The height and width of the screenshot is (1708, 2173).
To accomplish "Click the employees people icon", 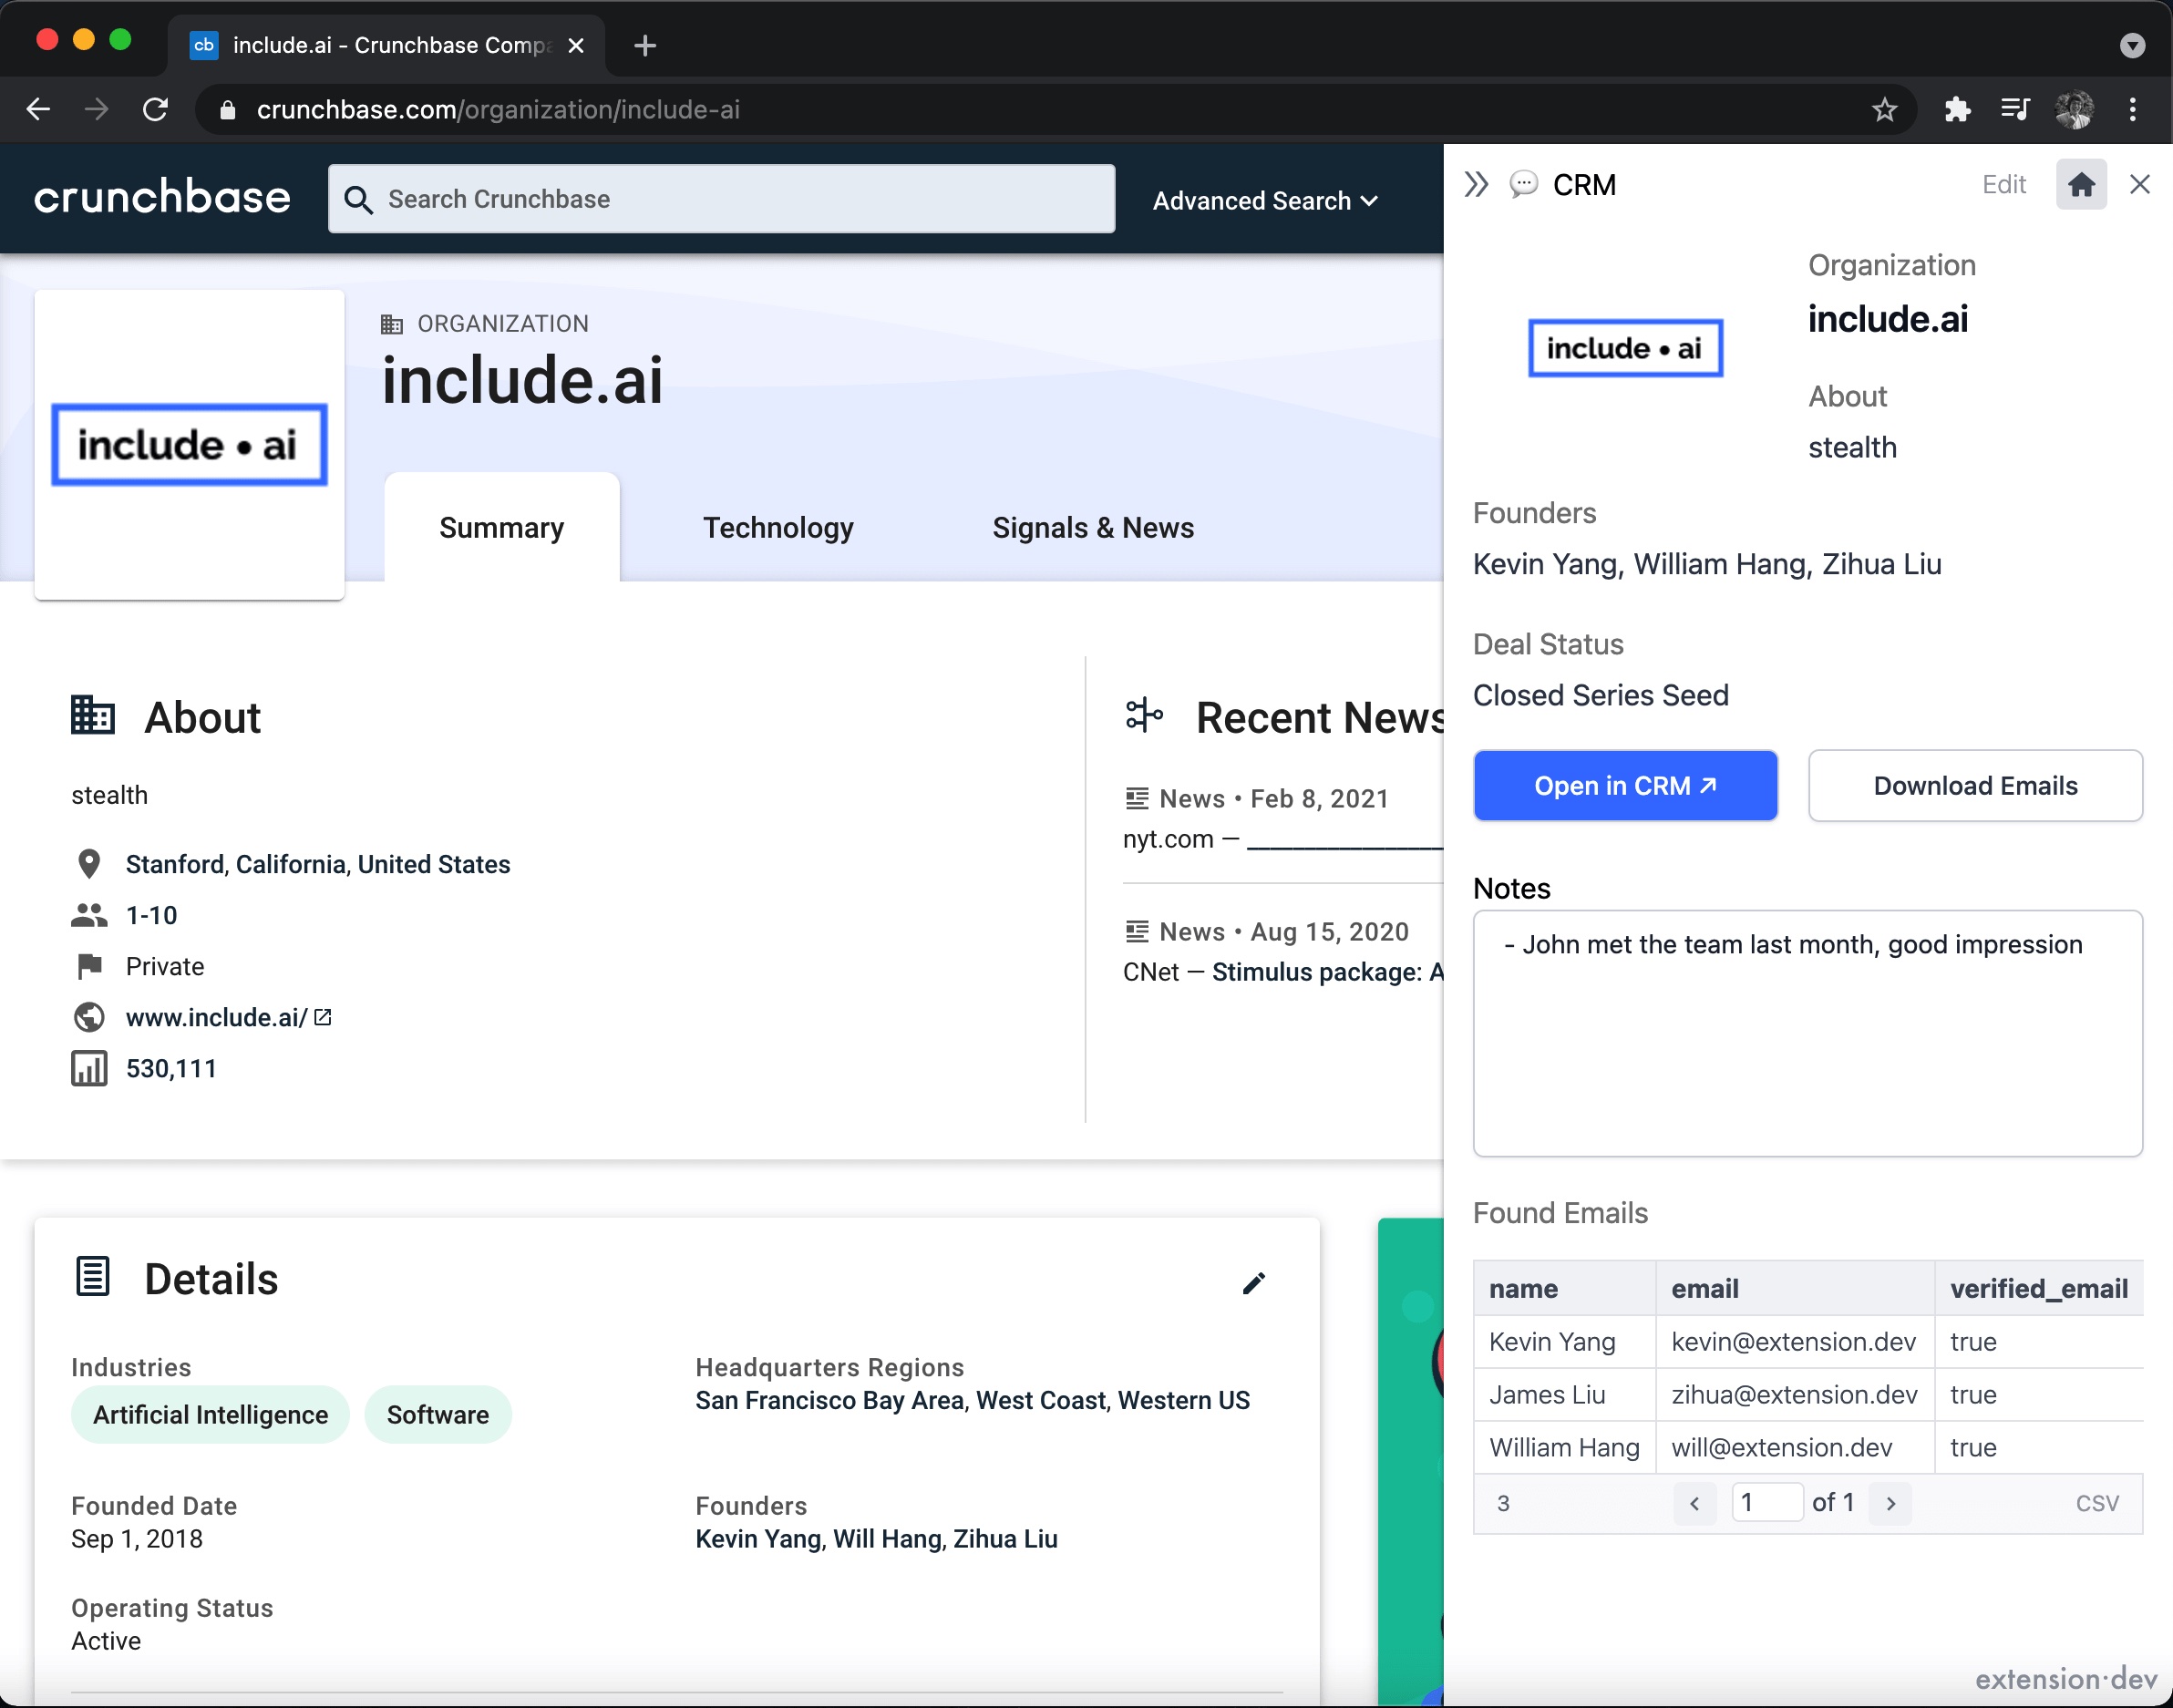I will coord(89,915).
